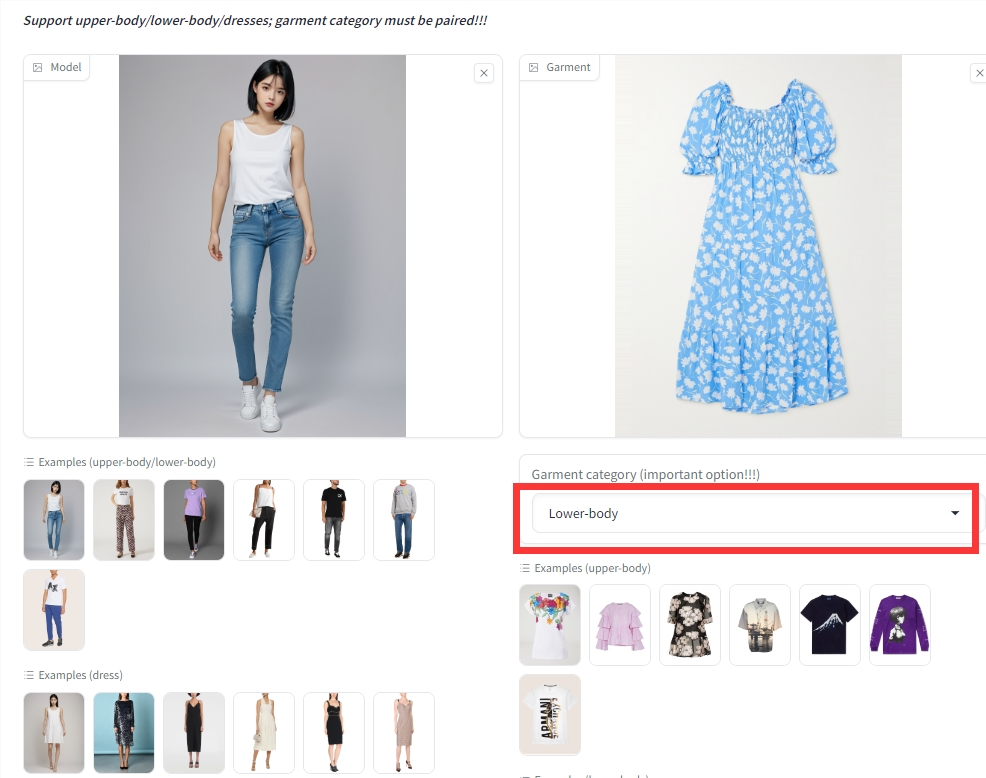Screen dimensions: 986x778
Task: Pick the purple long-sleeve graphic shirt garment
Action: click(x=900, y=625)
